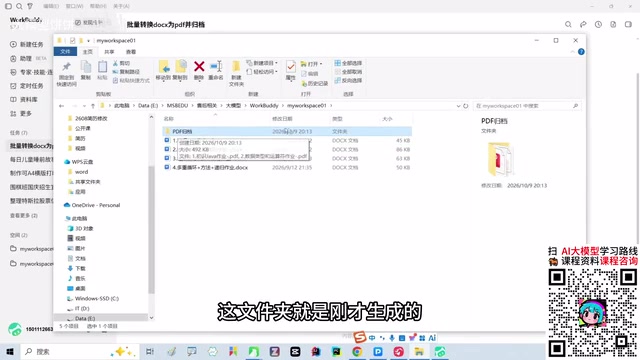Image resolution: width=640 pixels, height=360 pixels.
Task: Click the address bar Refresh icon
Action: coord(466,106)
